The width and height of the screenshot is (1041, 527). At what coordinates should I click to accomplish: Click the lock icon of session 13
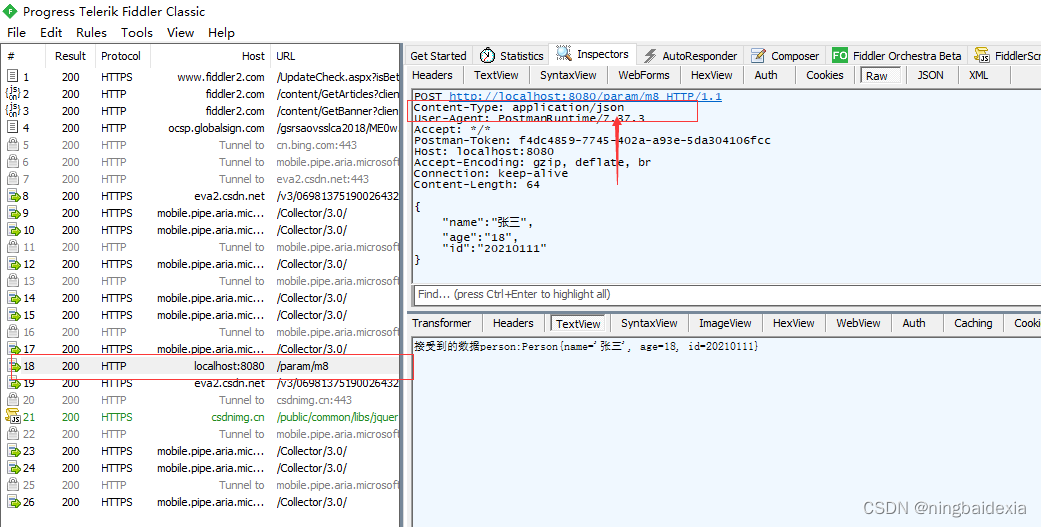[13, 280]
